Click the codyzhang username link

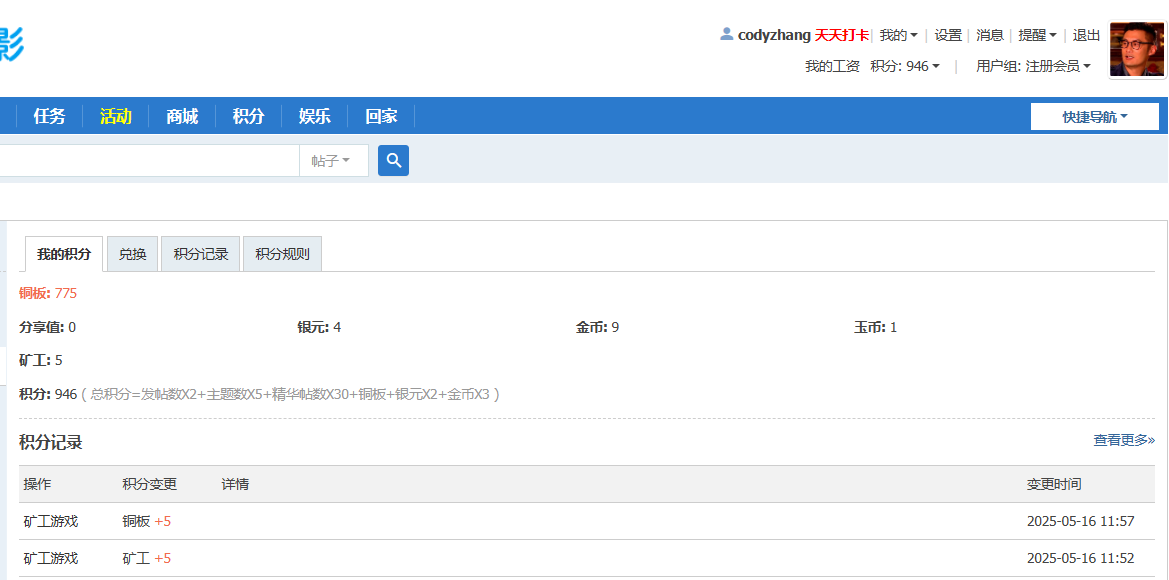774,35
